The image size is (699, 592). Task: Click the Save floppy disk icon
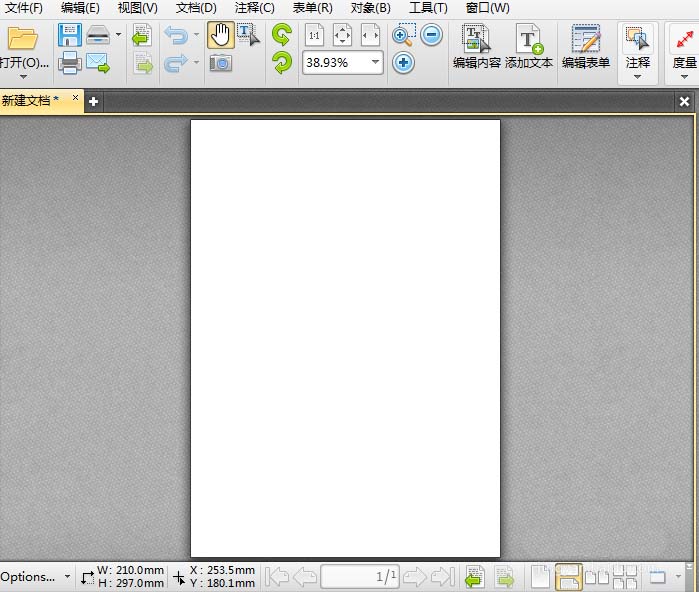(x=69, y=36)
